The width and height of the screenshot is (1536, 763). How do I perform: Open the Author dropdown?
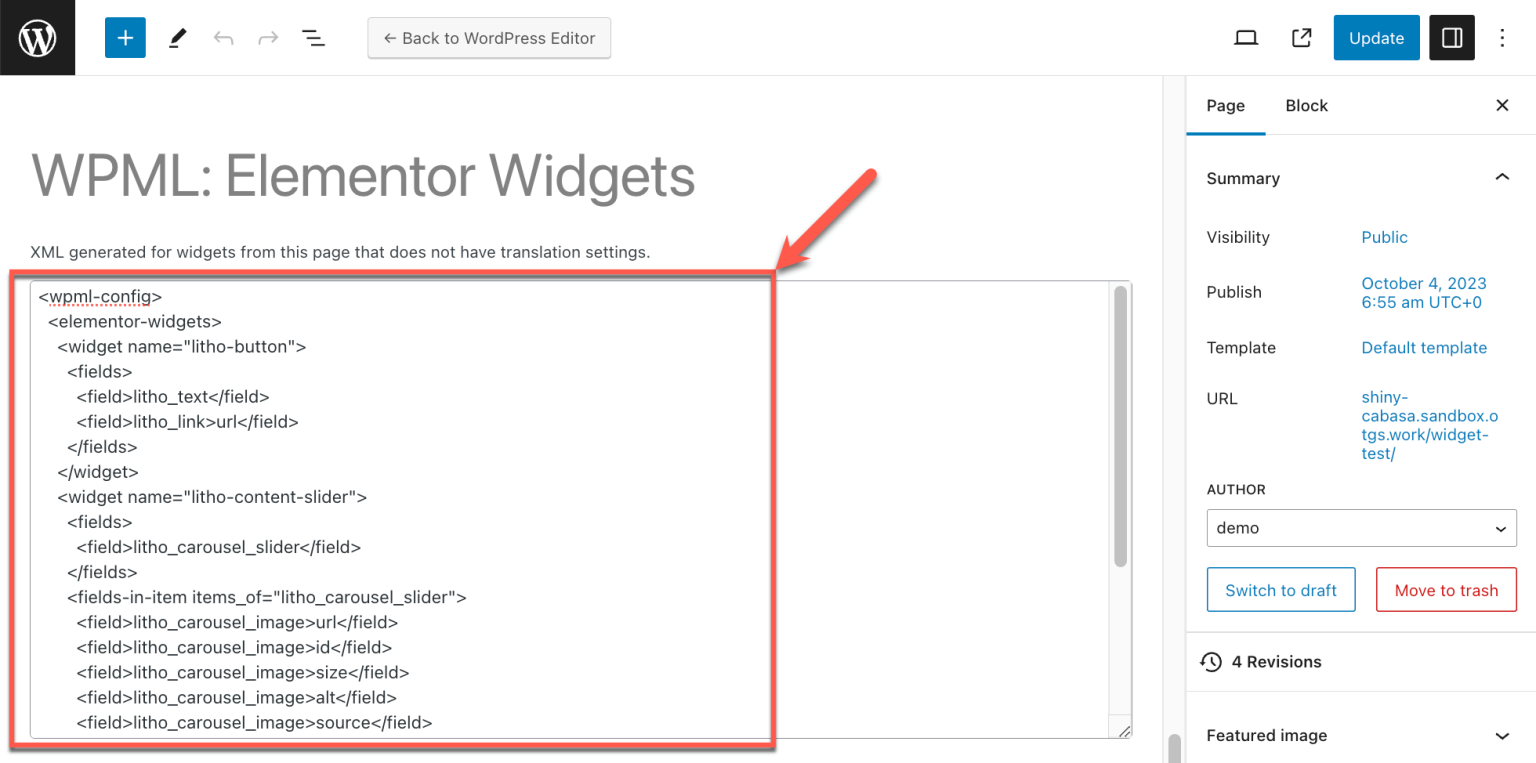coord(1361,528)
